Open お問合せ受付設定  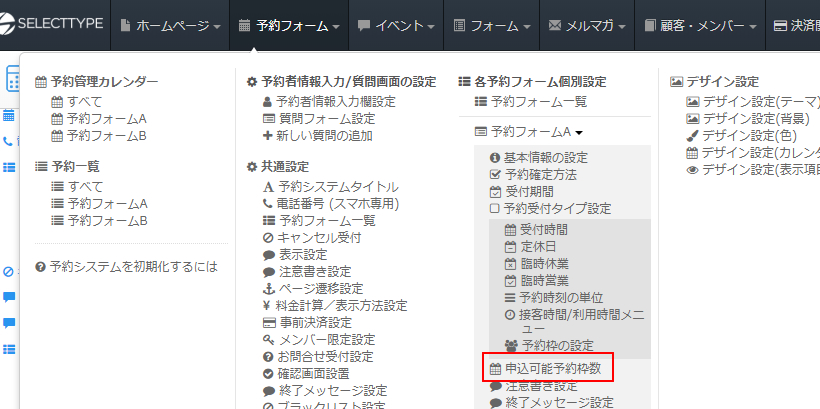click(x=318, y=357)
